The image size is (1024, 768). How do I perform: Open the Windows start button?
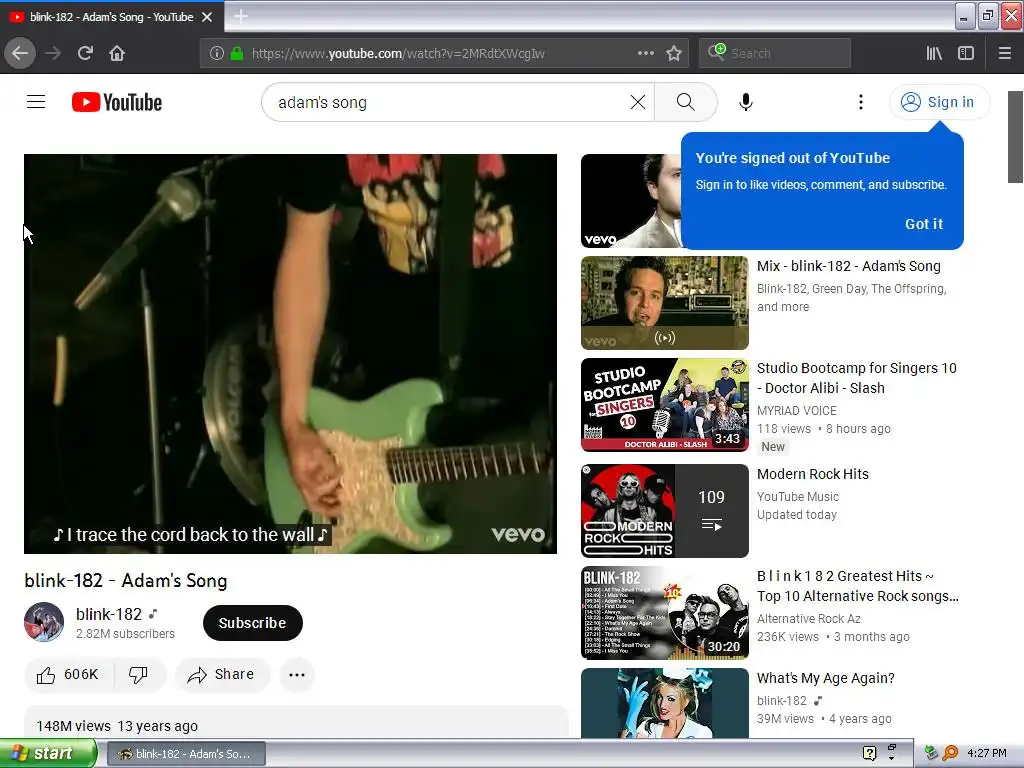coord(48,753)
